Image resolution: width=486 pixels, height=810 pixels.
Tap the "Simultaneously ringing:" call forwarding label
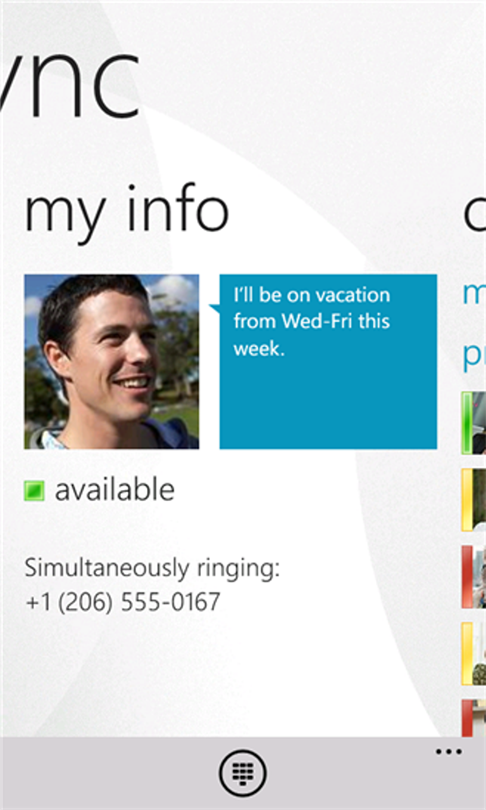tap(152, 568)
